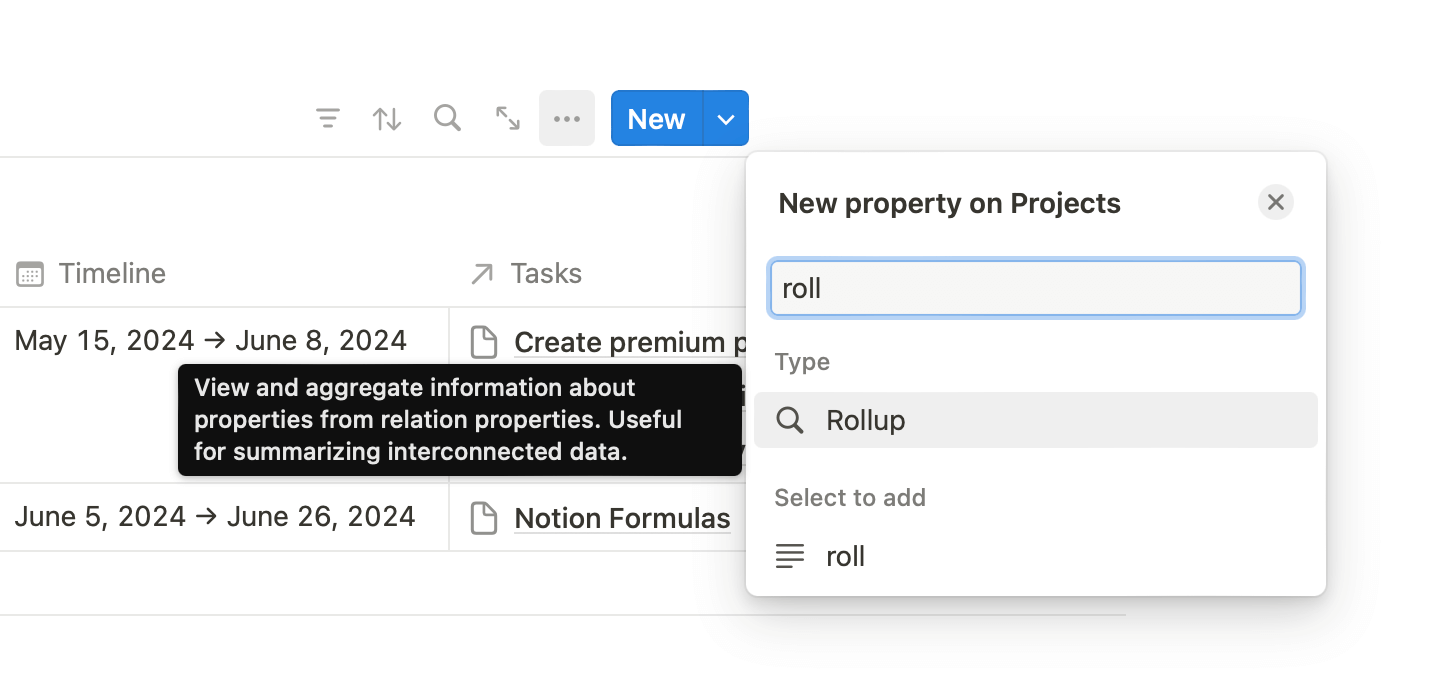Click the text-type icon next to roll property
This screenshot has height=686, width=1450.
click(789, 556)
